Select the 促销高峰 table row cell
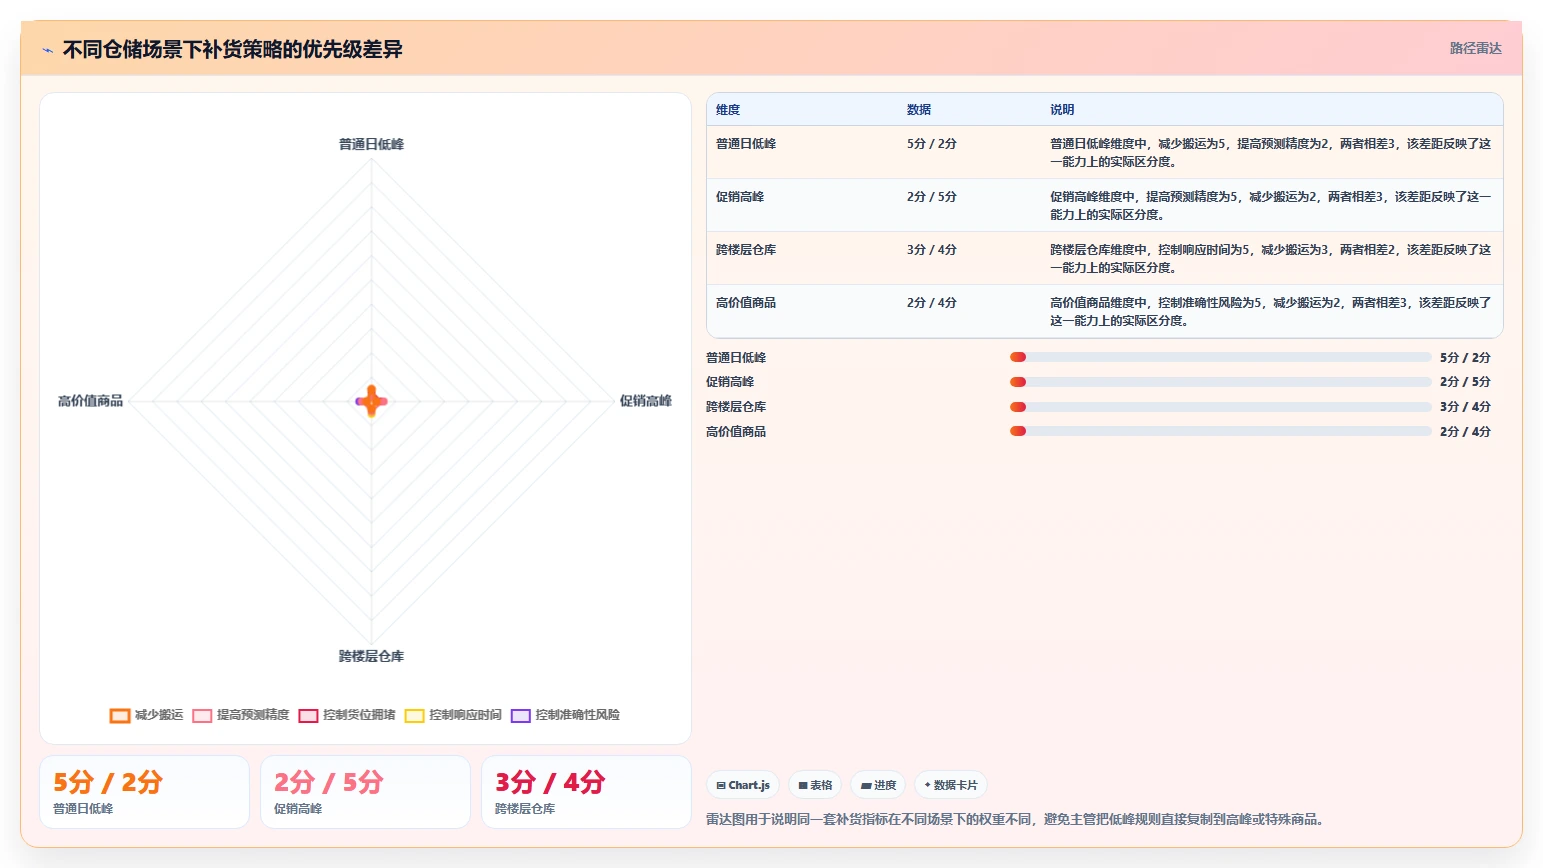 (740, 197)
